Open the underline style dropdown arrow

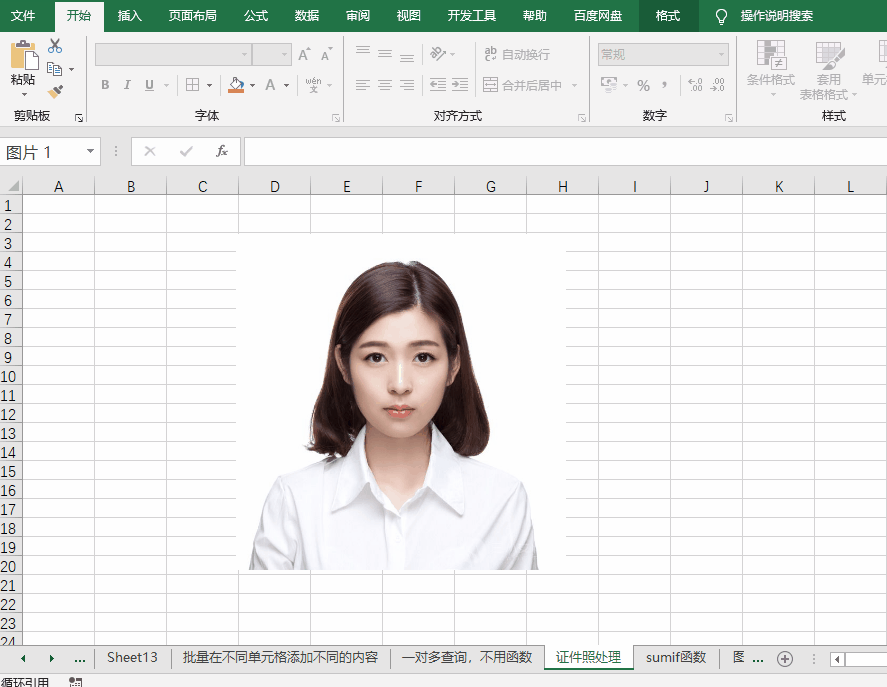[x=166, y=85]
